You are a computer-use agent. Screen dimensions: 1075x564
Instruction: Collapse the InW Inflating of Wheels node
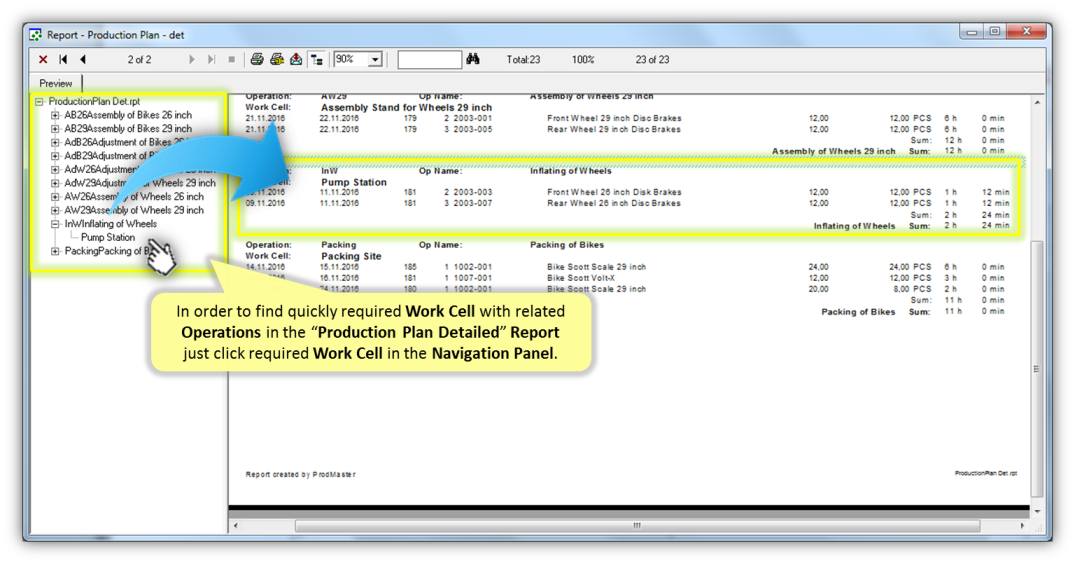coord(55,224)
